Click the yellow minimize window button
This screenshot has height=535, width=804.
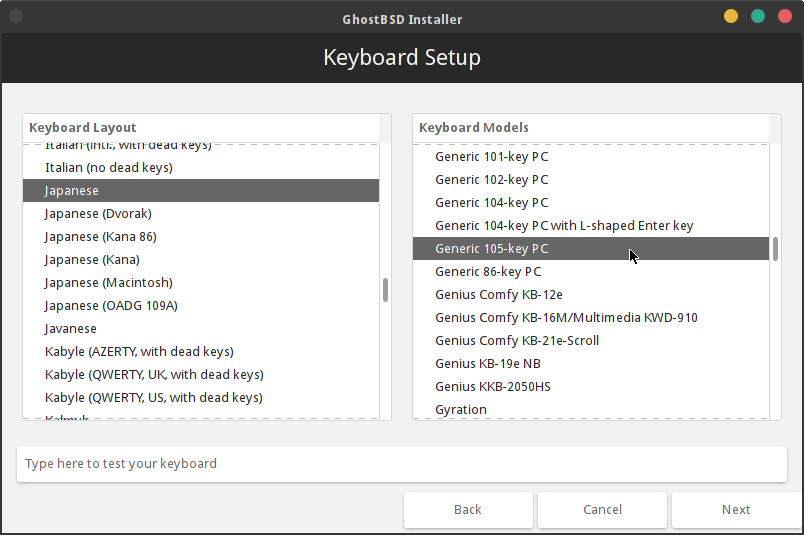(731, 17)
